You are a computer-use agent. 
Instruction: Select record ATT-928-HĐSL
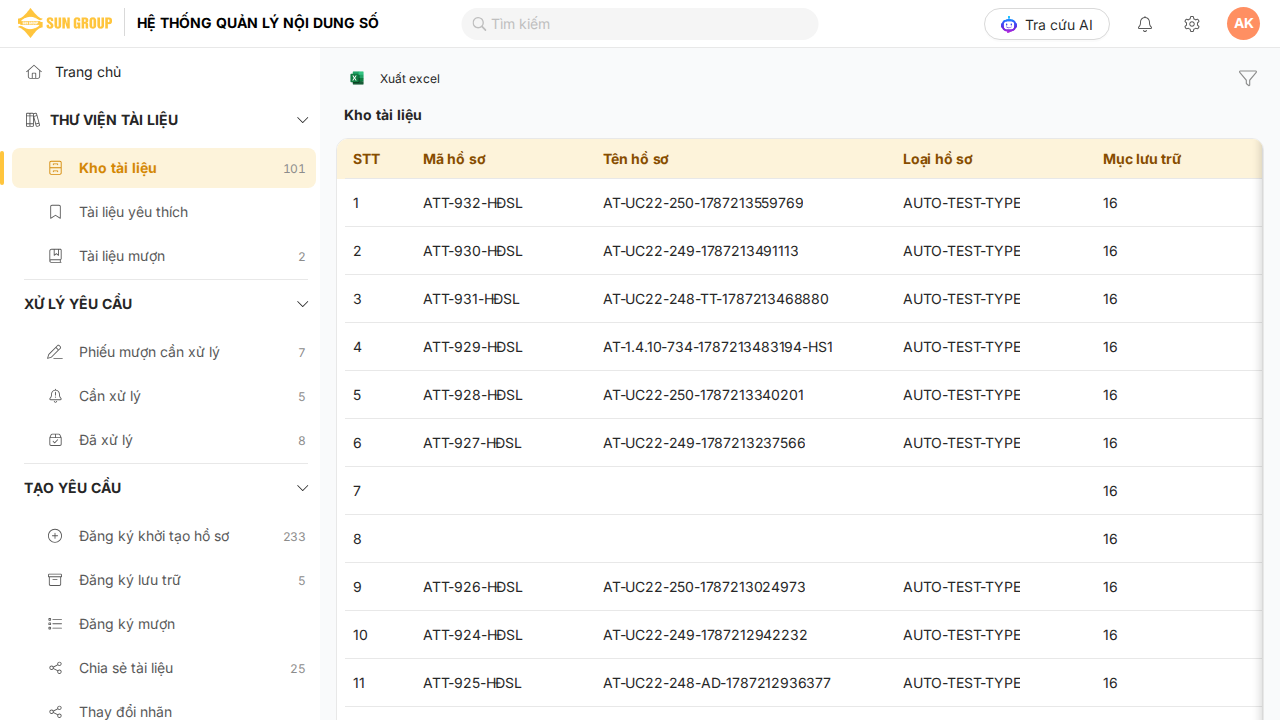pyautogui.click(x=473, y=395)
